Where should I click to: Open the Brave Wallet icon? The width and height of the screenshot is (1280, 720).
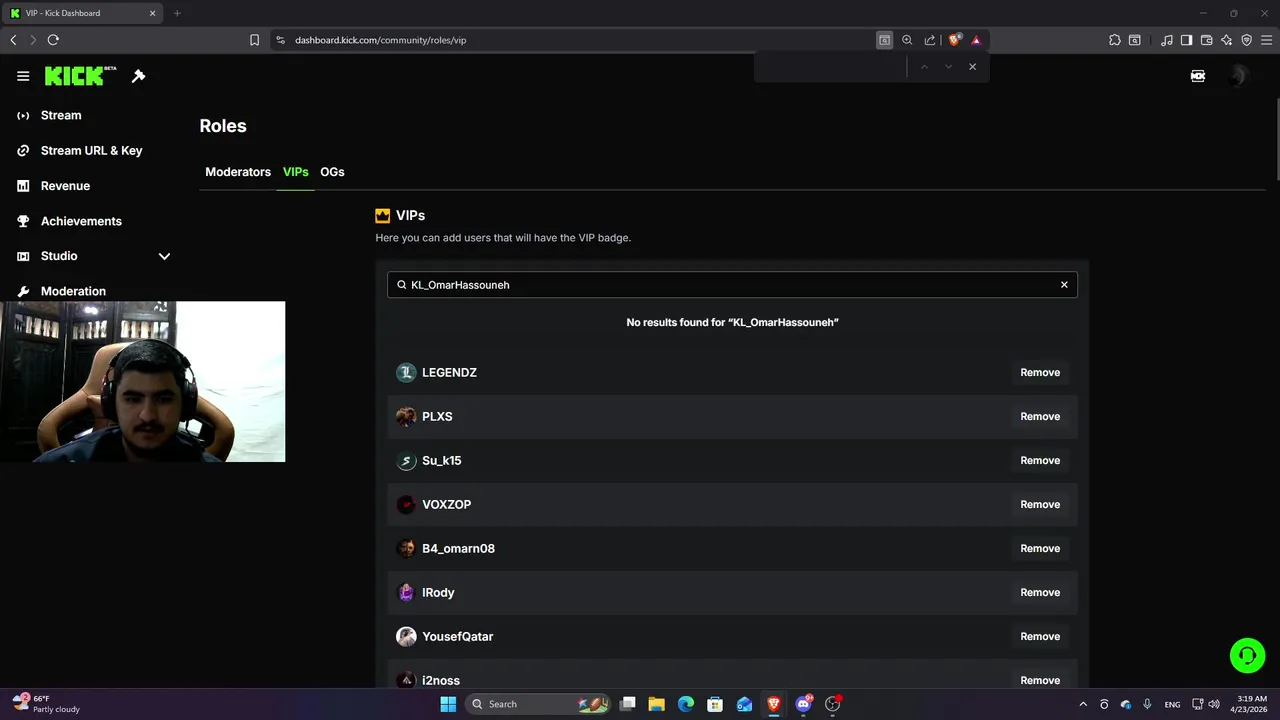1207,40
